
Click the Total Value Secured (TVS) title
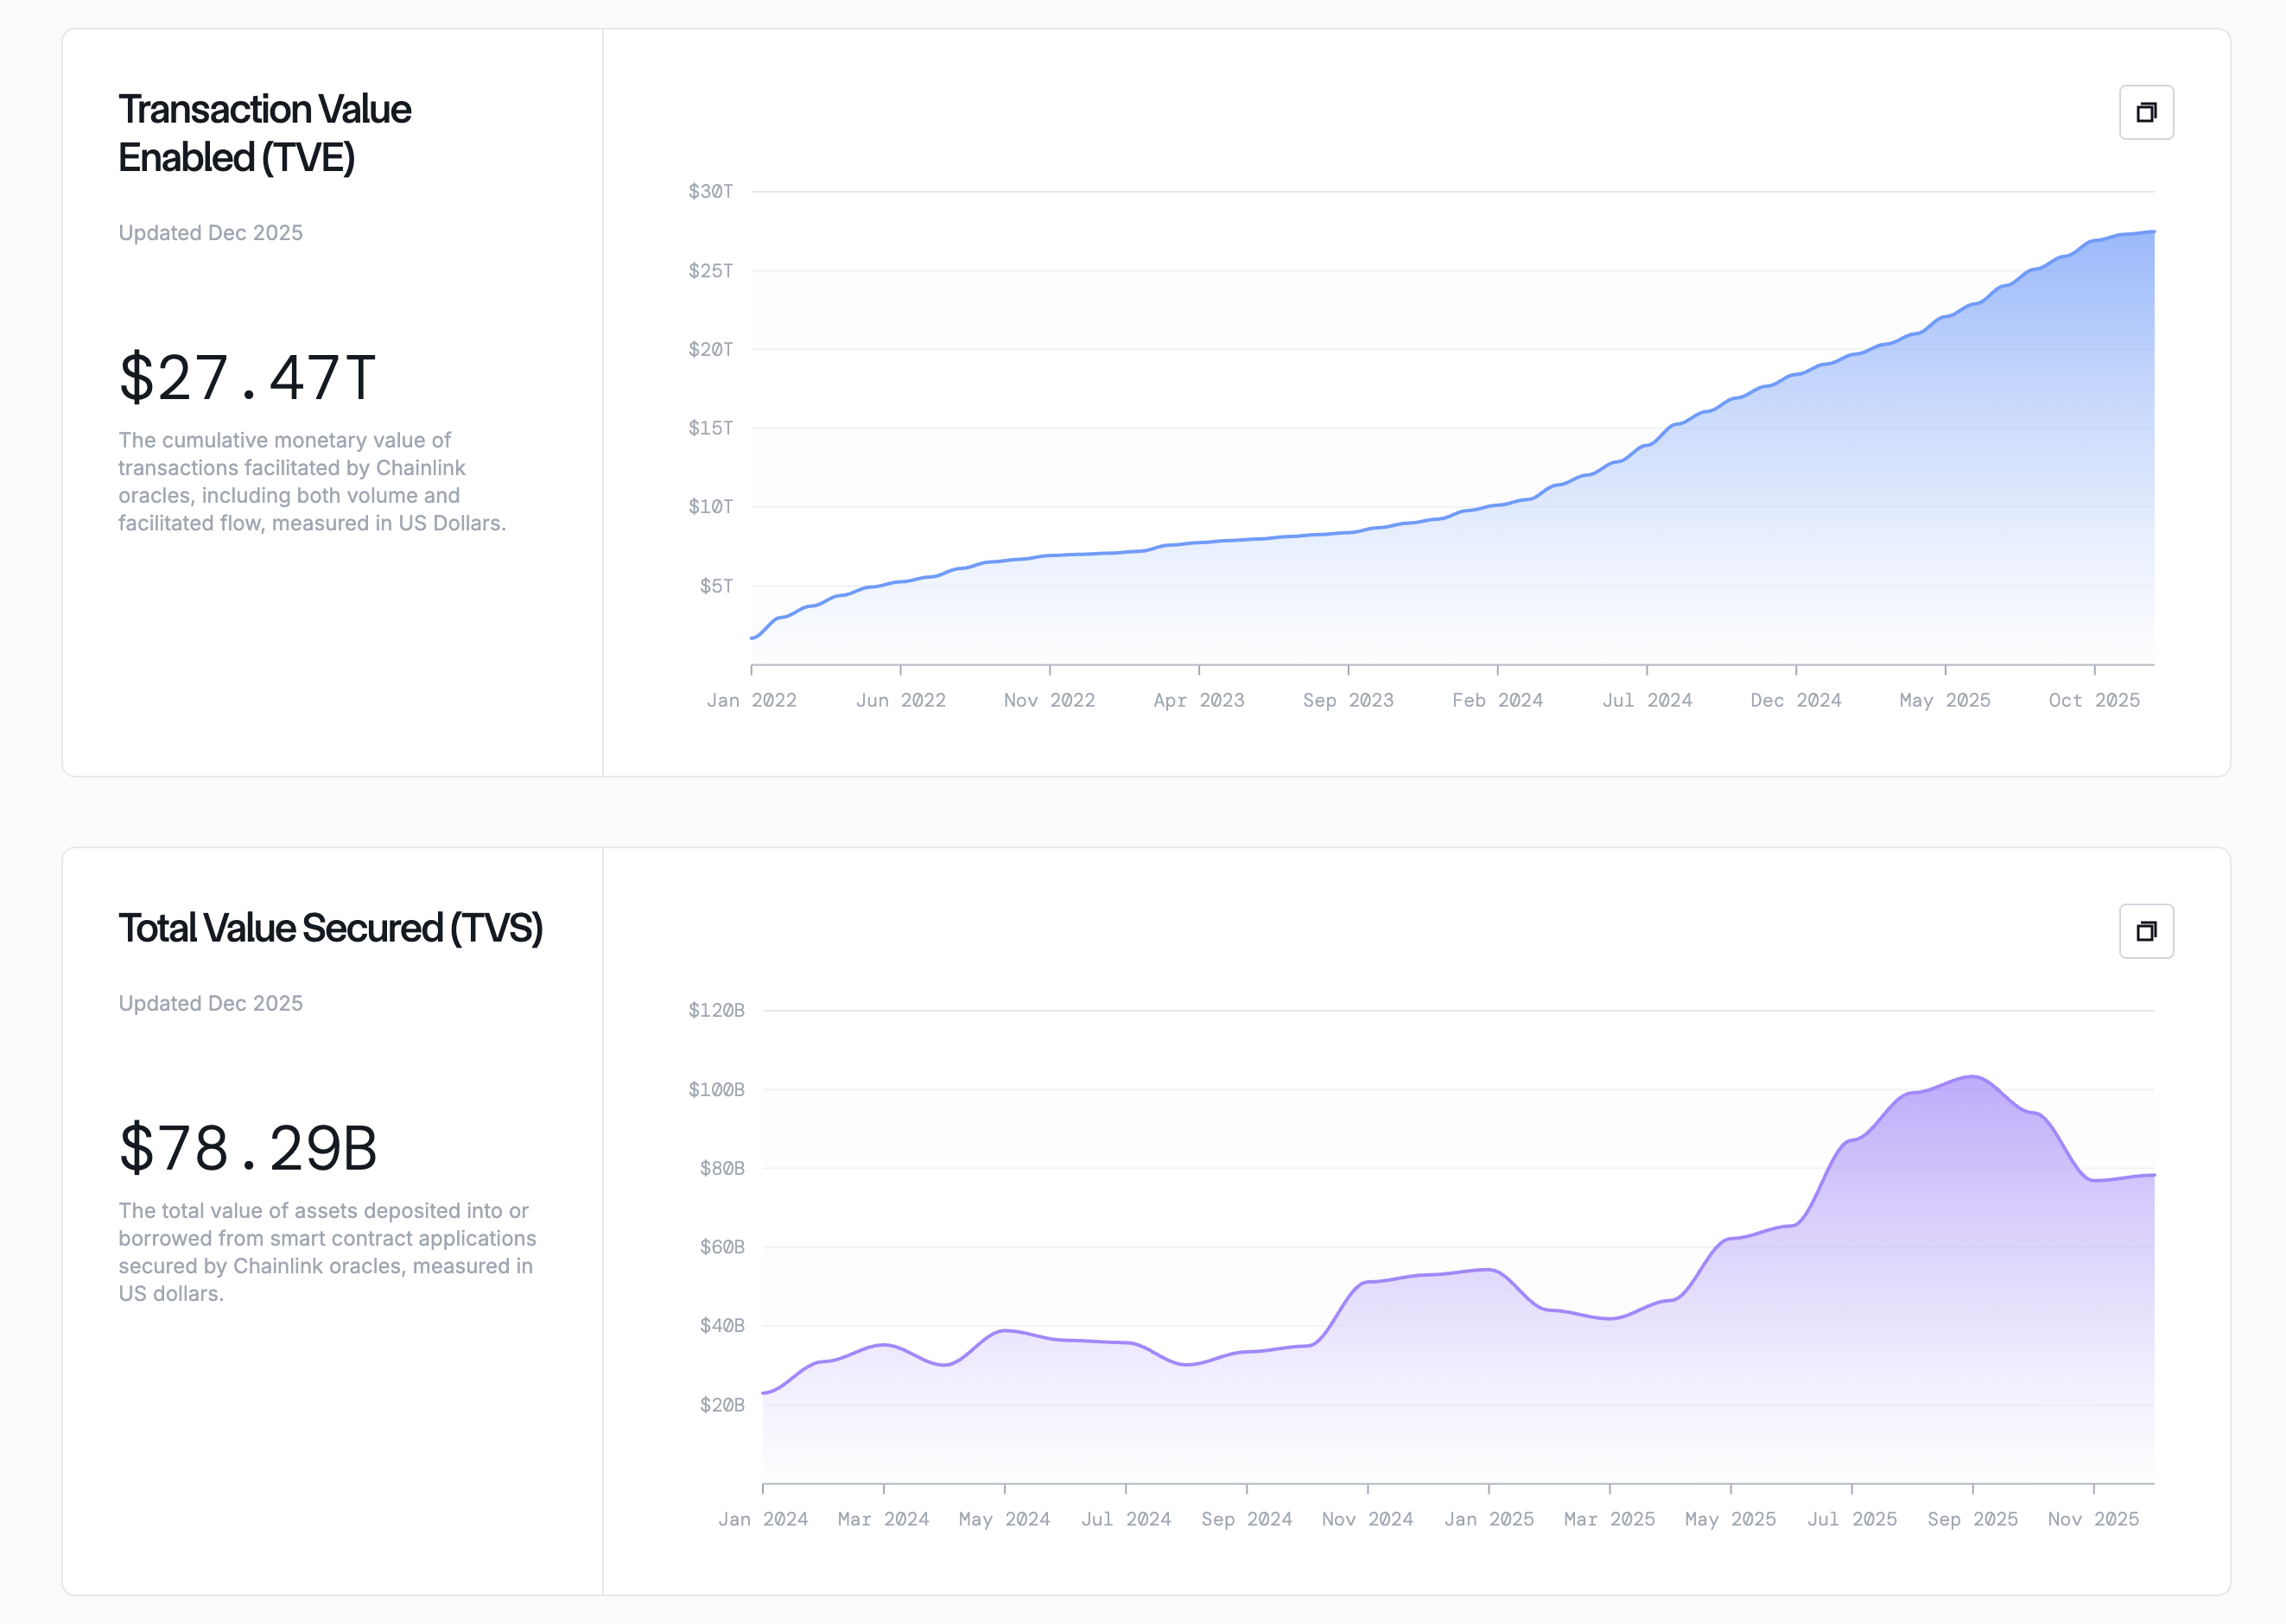pyautogui.click(x=333, y=928)
